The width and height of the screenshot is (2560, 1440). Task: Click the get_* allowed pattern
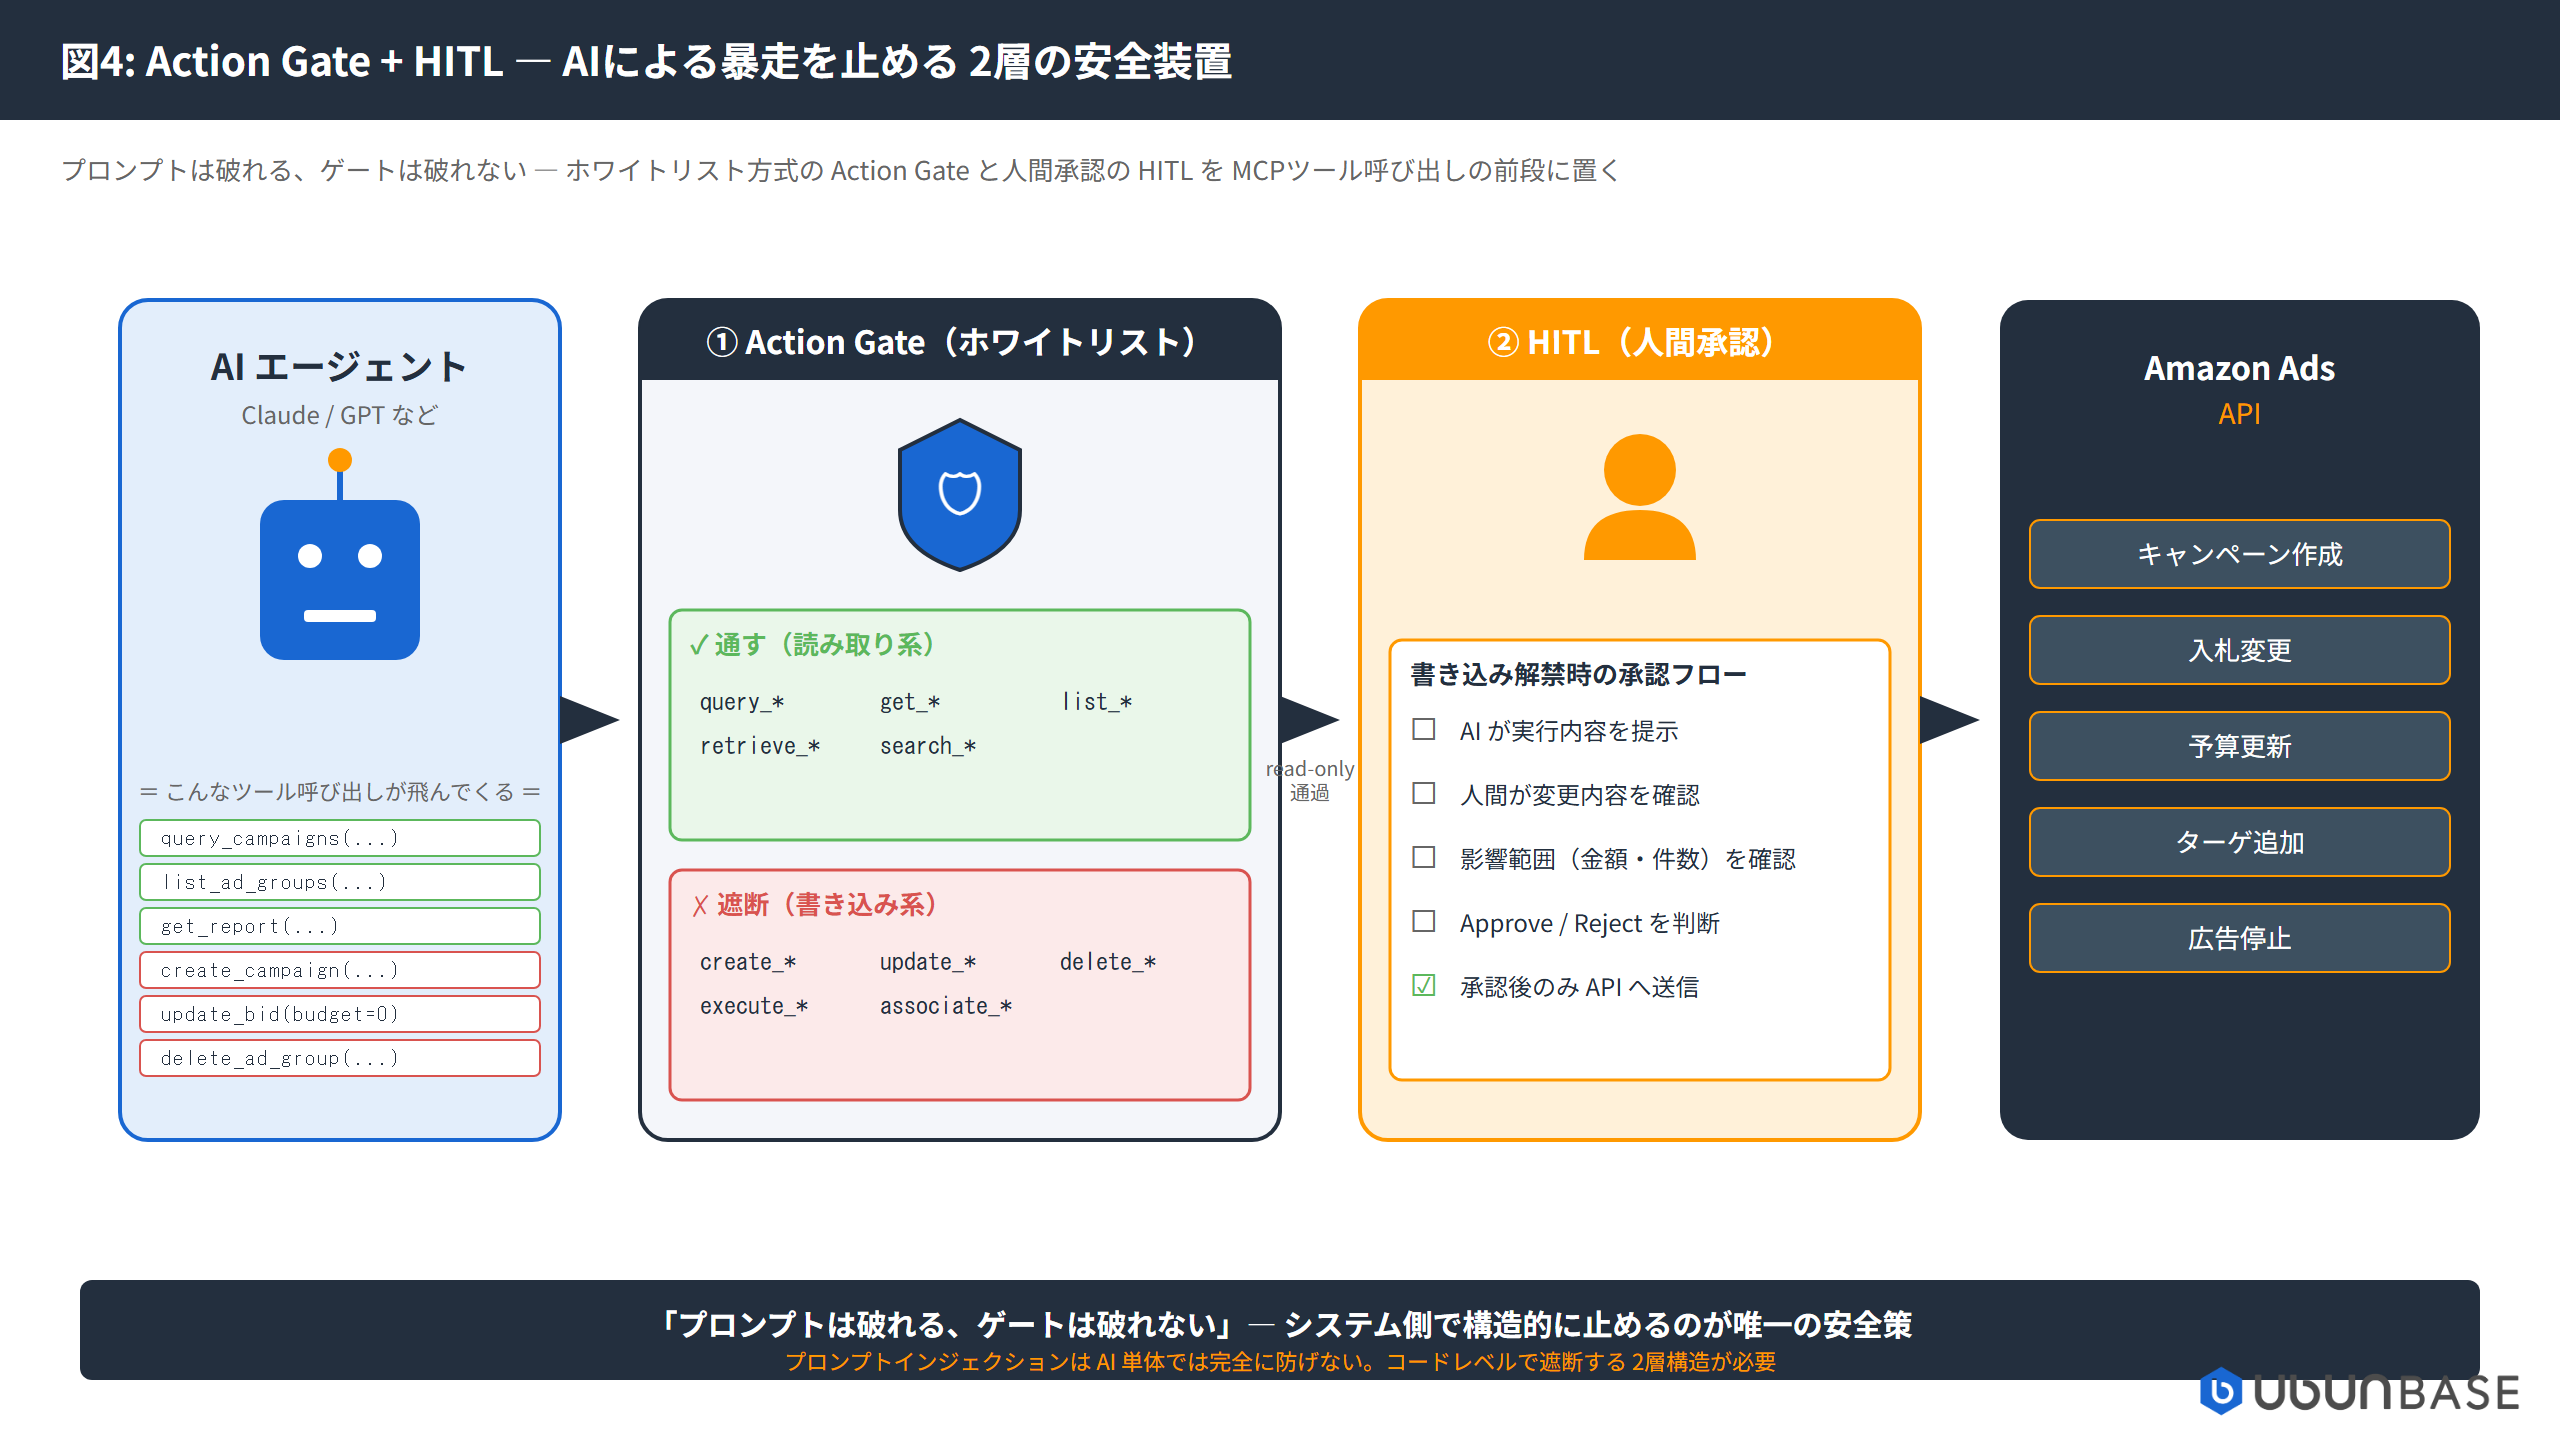point(910,702)
